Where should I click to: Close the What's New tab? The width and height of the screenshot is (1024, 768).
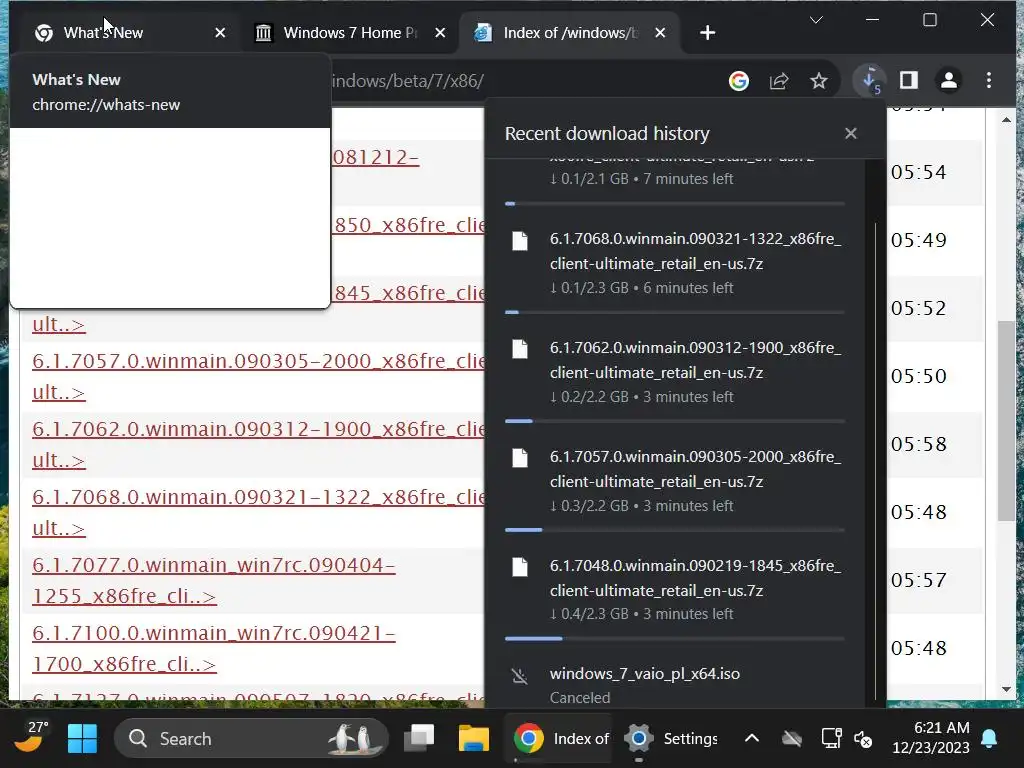tap(220, 33)
